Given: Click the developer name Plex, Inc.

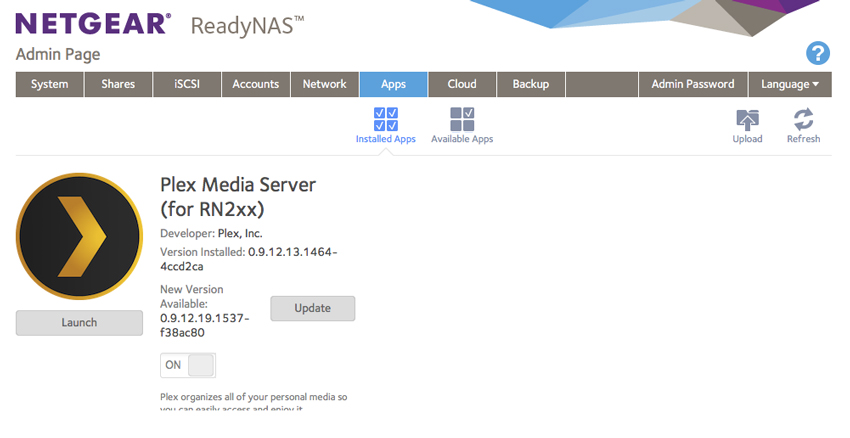Looking at the screenshot, I should 240,234.
